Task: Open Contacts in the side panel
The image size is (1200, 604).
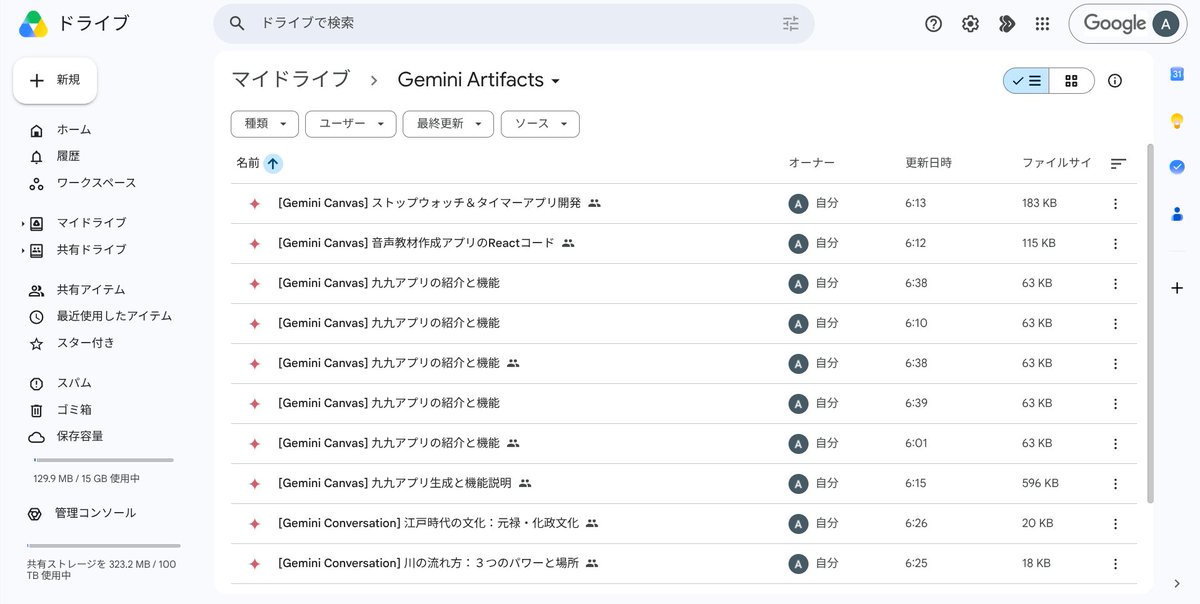Action: tap(1177, 213)
